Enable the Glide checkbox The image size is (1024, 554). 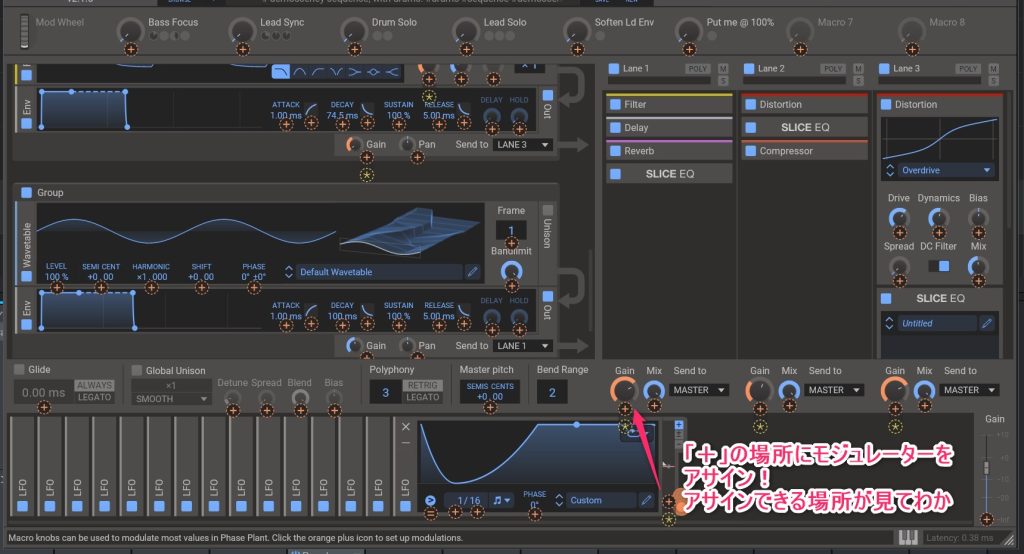coord(21,369)
